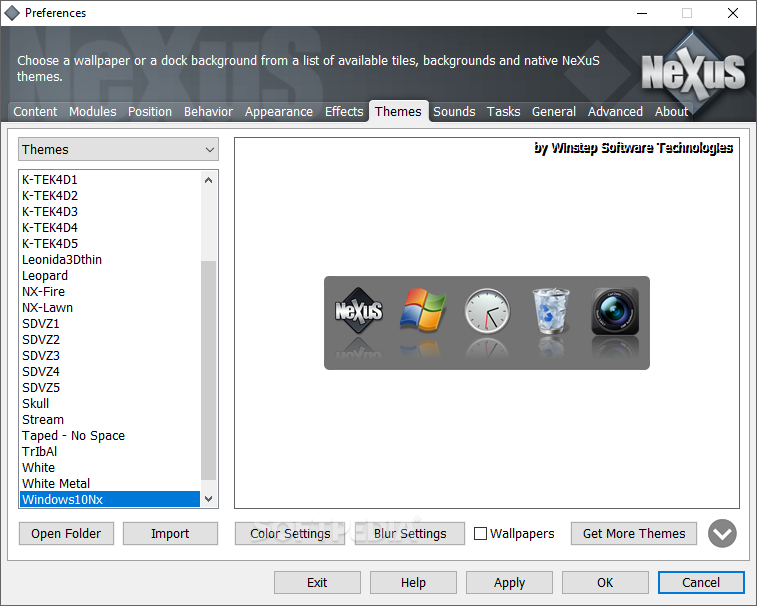
Task: Choose the Stream theme
Action: [x=110, y=419]
